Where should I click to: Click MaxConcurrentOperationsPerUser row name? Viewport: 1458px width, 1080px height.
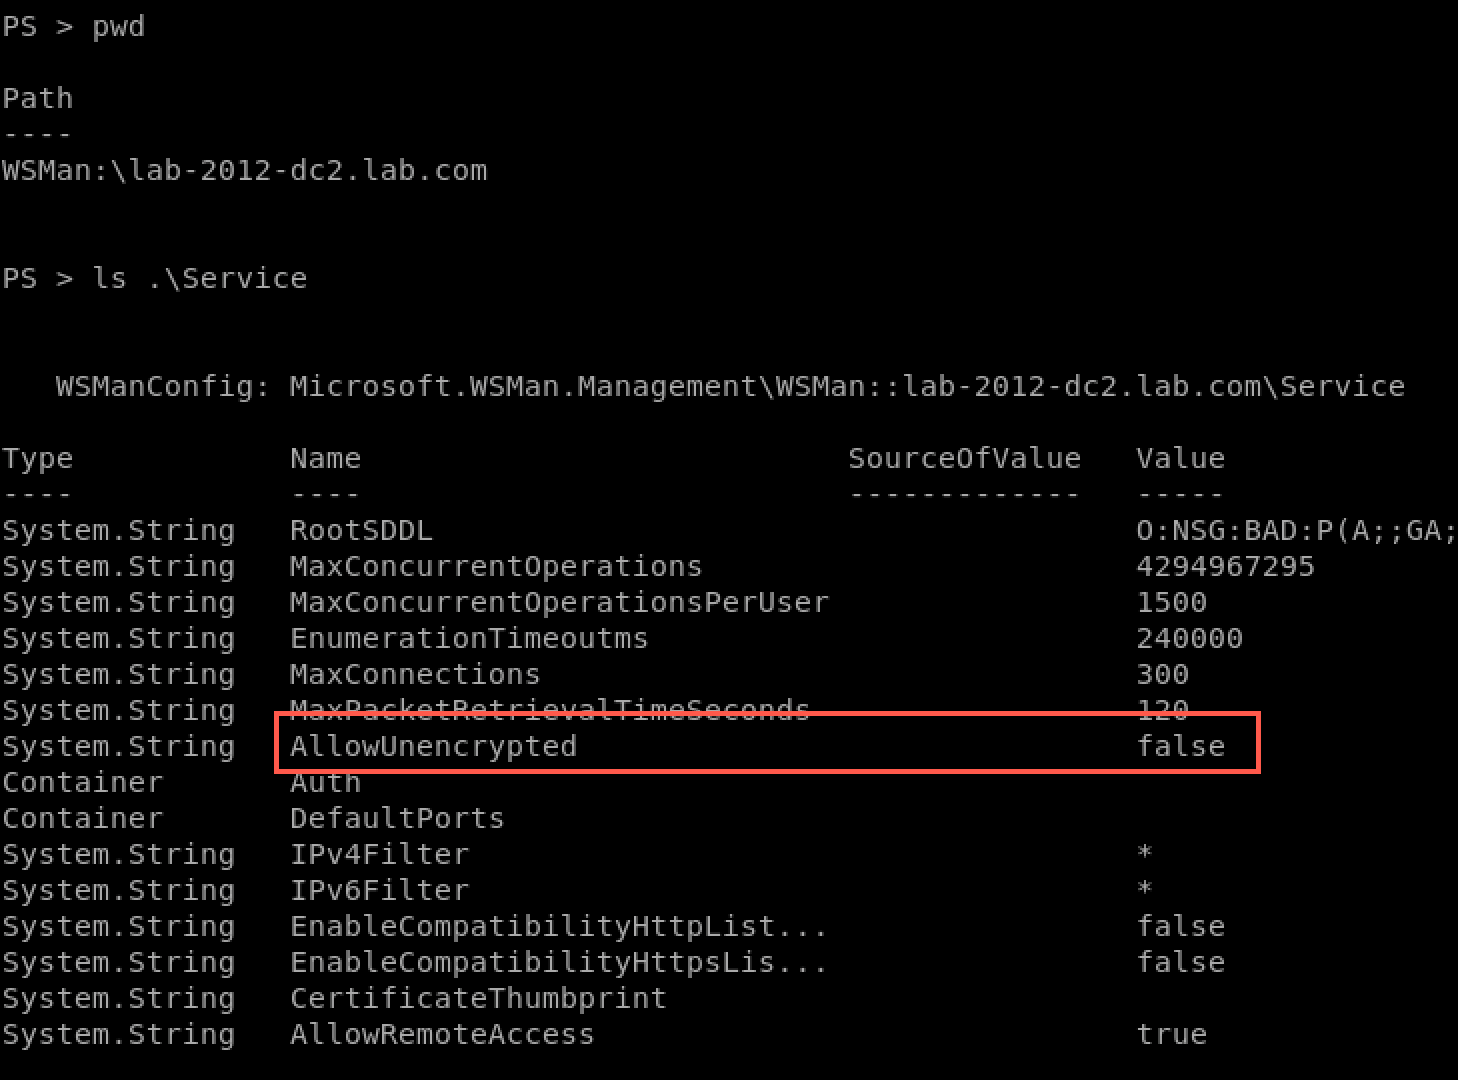click(x=559, y=602)
